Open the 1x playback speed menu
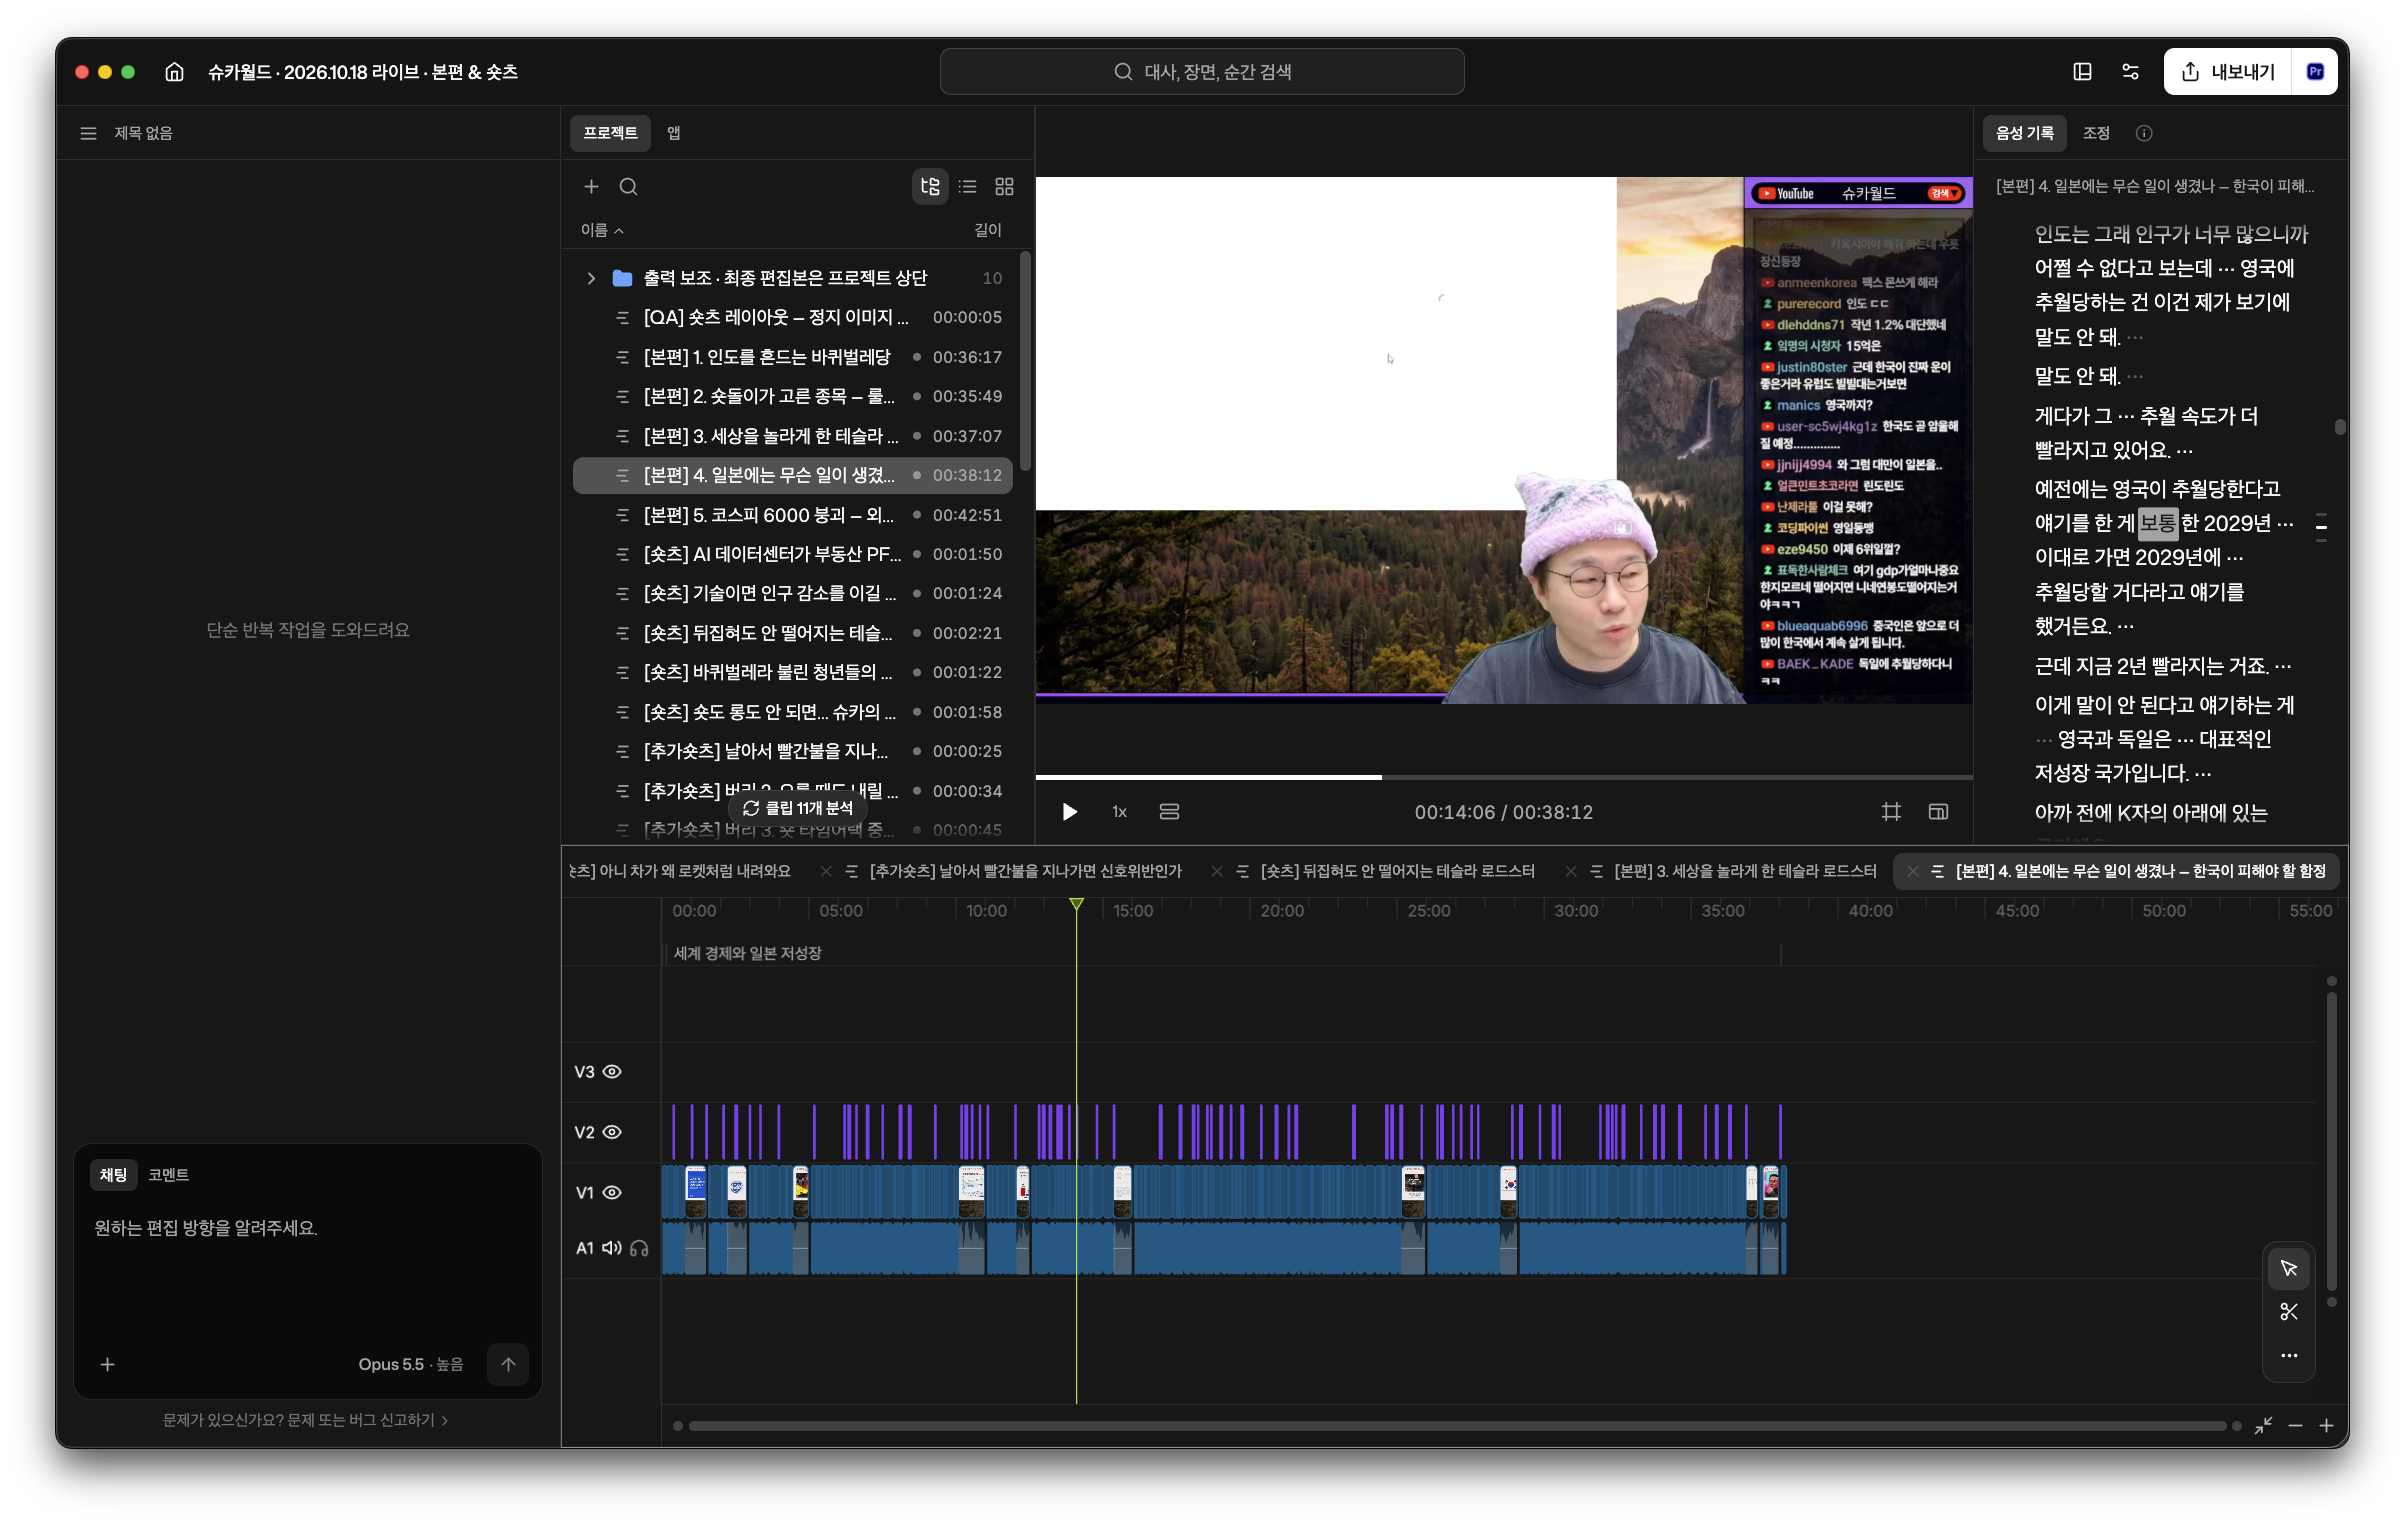 pyautogui.click(x=1119, y=812)
